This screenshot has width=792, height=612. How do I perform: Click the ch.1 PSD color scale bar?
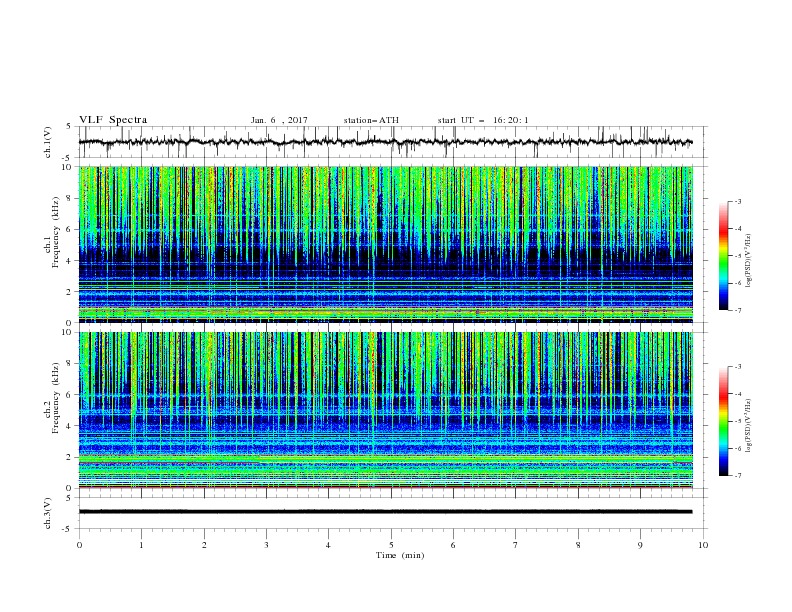(x=723, y=256)
